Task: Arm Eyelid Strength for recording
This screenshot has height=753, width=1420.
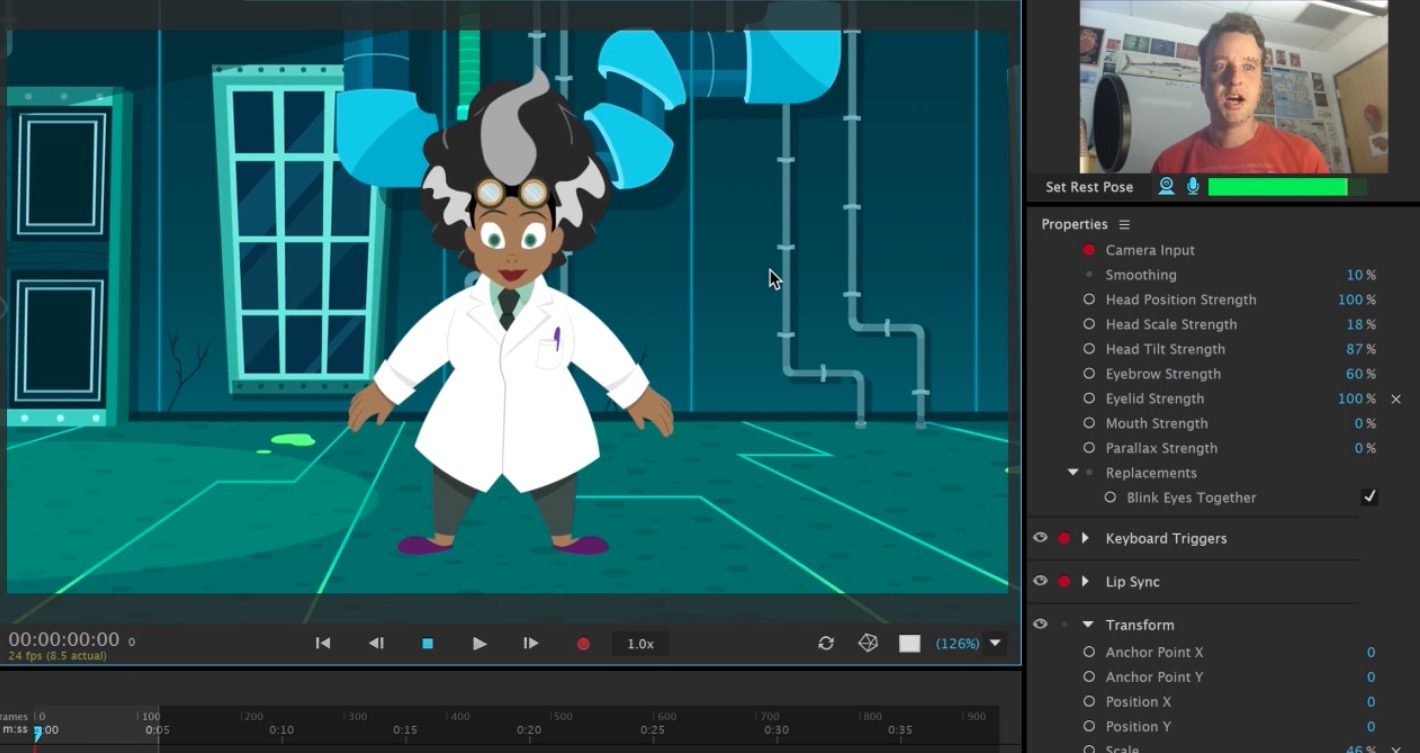Action: (x=1089, y=398)
